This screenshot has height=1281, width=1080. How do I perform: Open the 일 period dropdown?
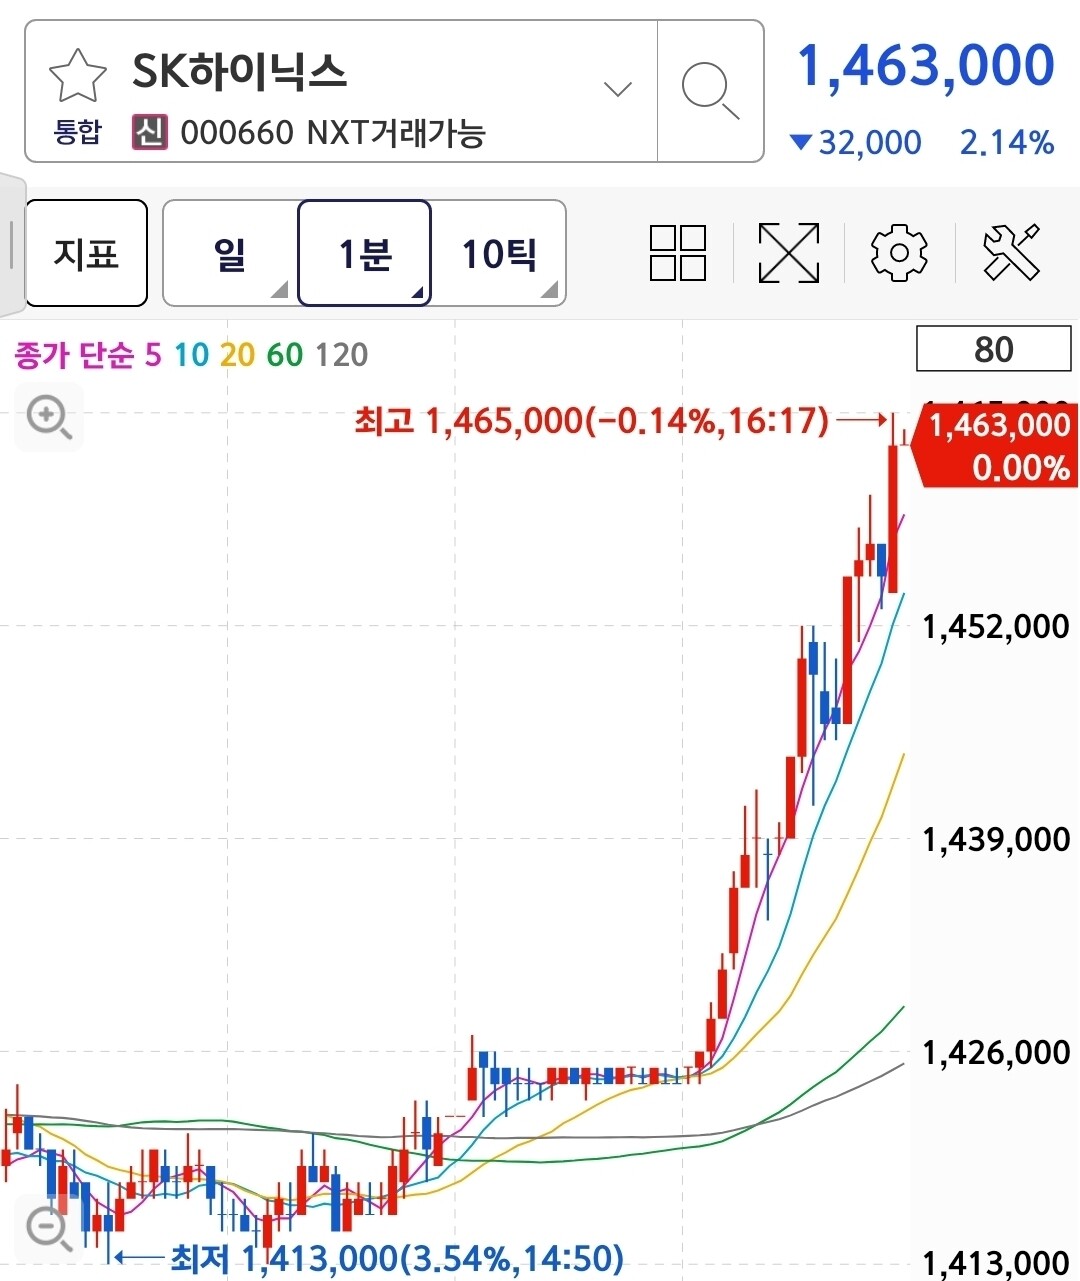[x=230, y=253]
